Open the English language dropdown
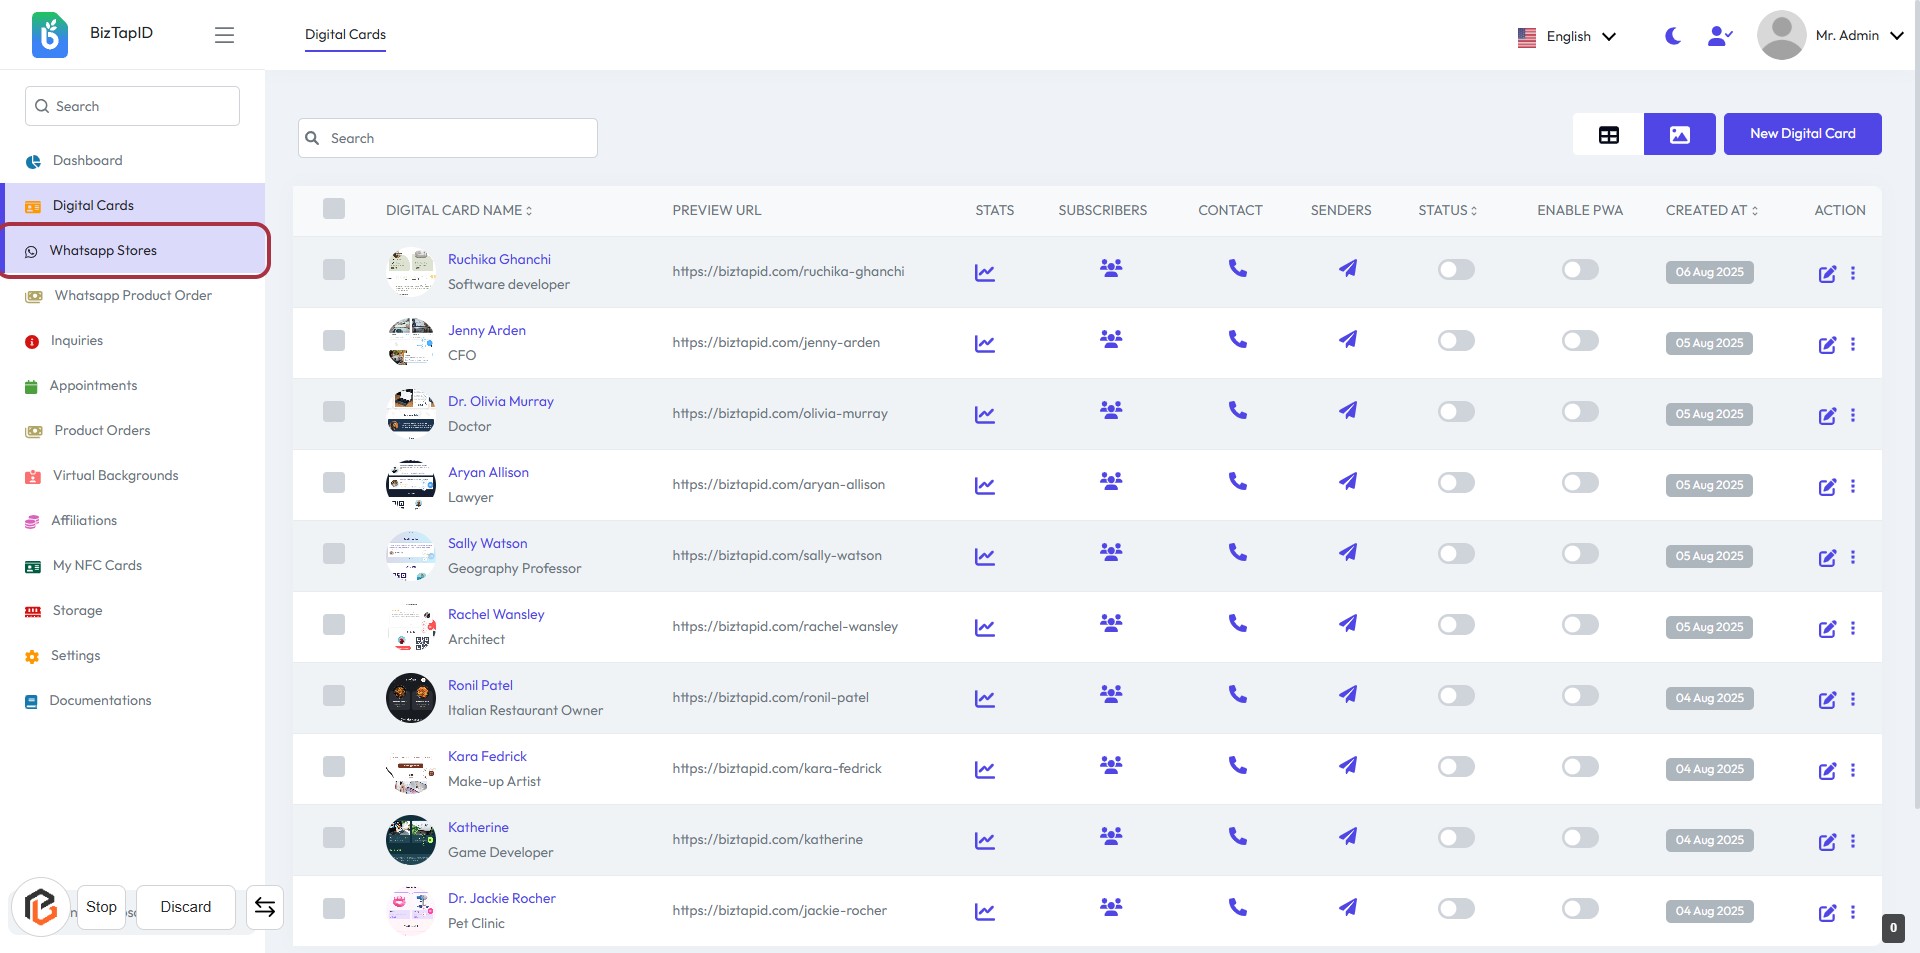This screenshot has height=953, width=1920. [1567, 37]
